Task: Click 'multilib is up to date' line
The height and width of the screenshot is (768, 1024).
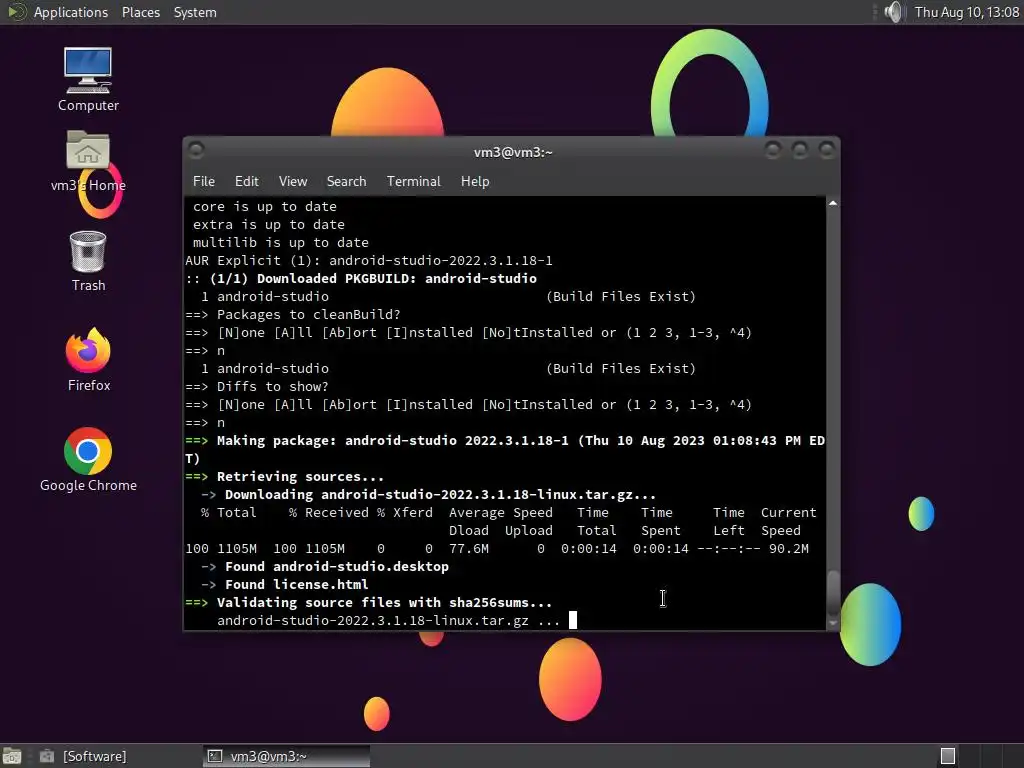Action: click(x=281, y=242)
